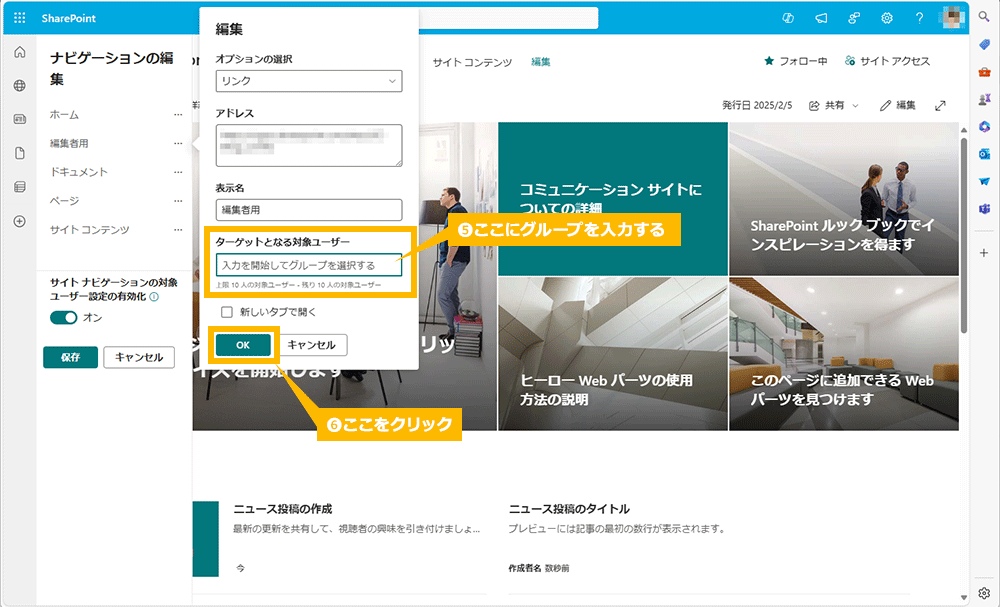Image resolution: width=1000 pixels, height=607 pixels.
Task: Open the 共有 share dropdown
Action: tap(834, 105)
